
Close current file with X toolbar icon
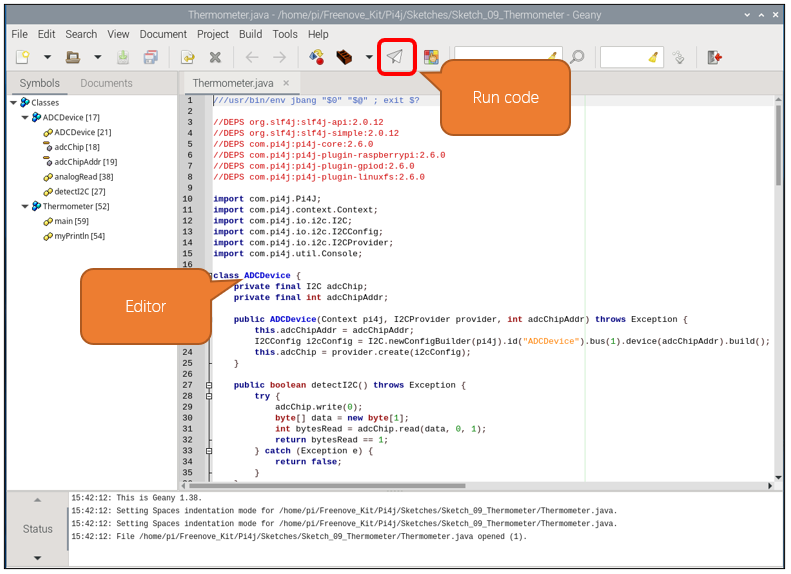[x=215, y=57]
